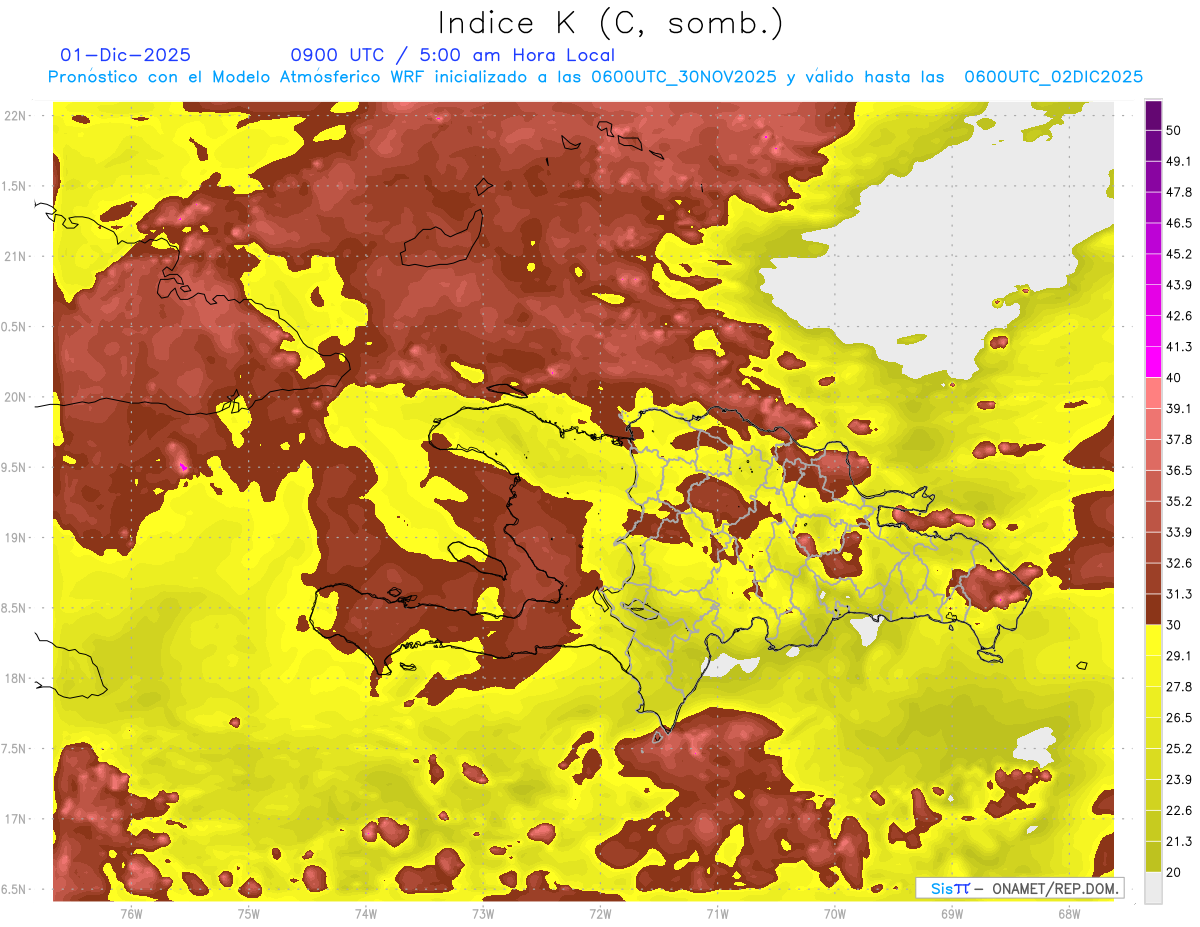
Task: Click the '18N' latitude label
Action: point(16,678)
